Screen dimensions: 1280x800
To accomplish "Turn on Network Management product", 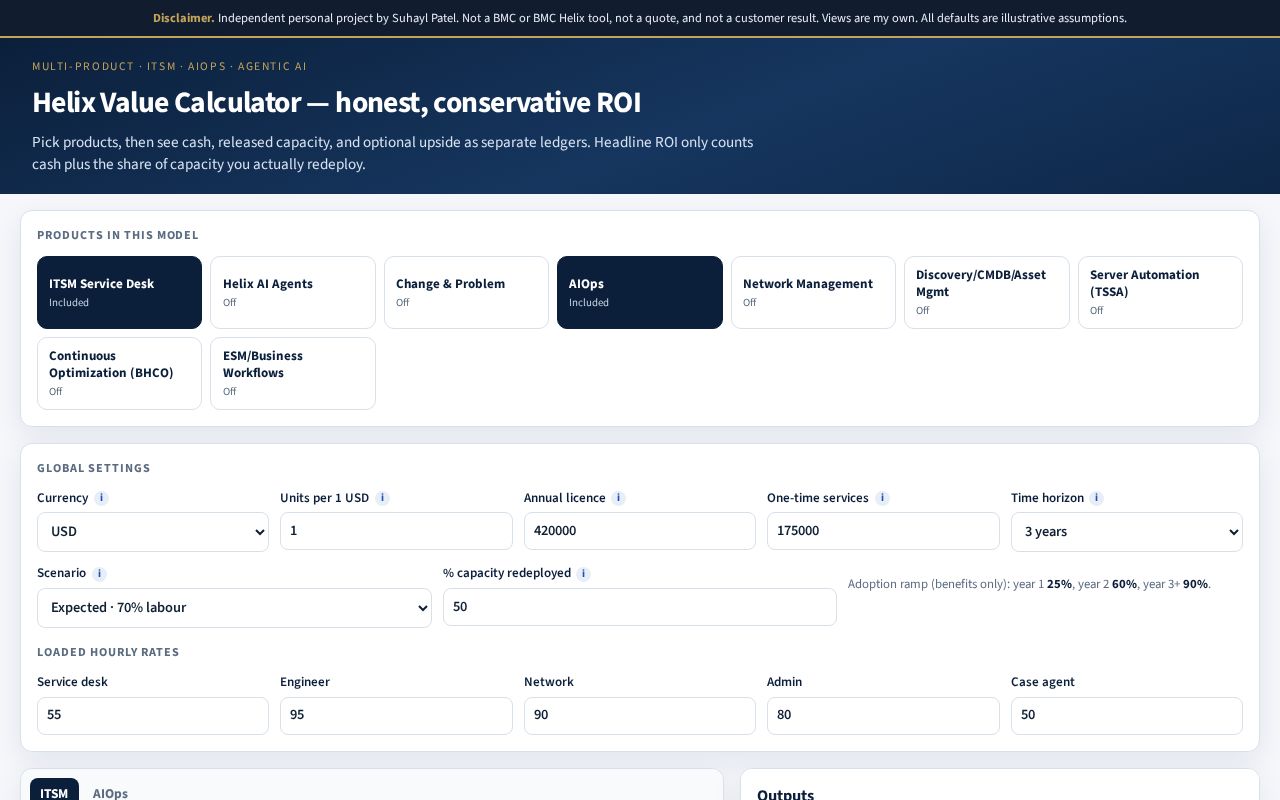I will (813, 292).
